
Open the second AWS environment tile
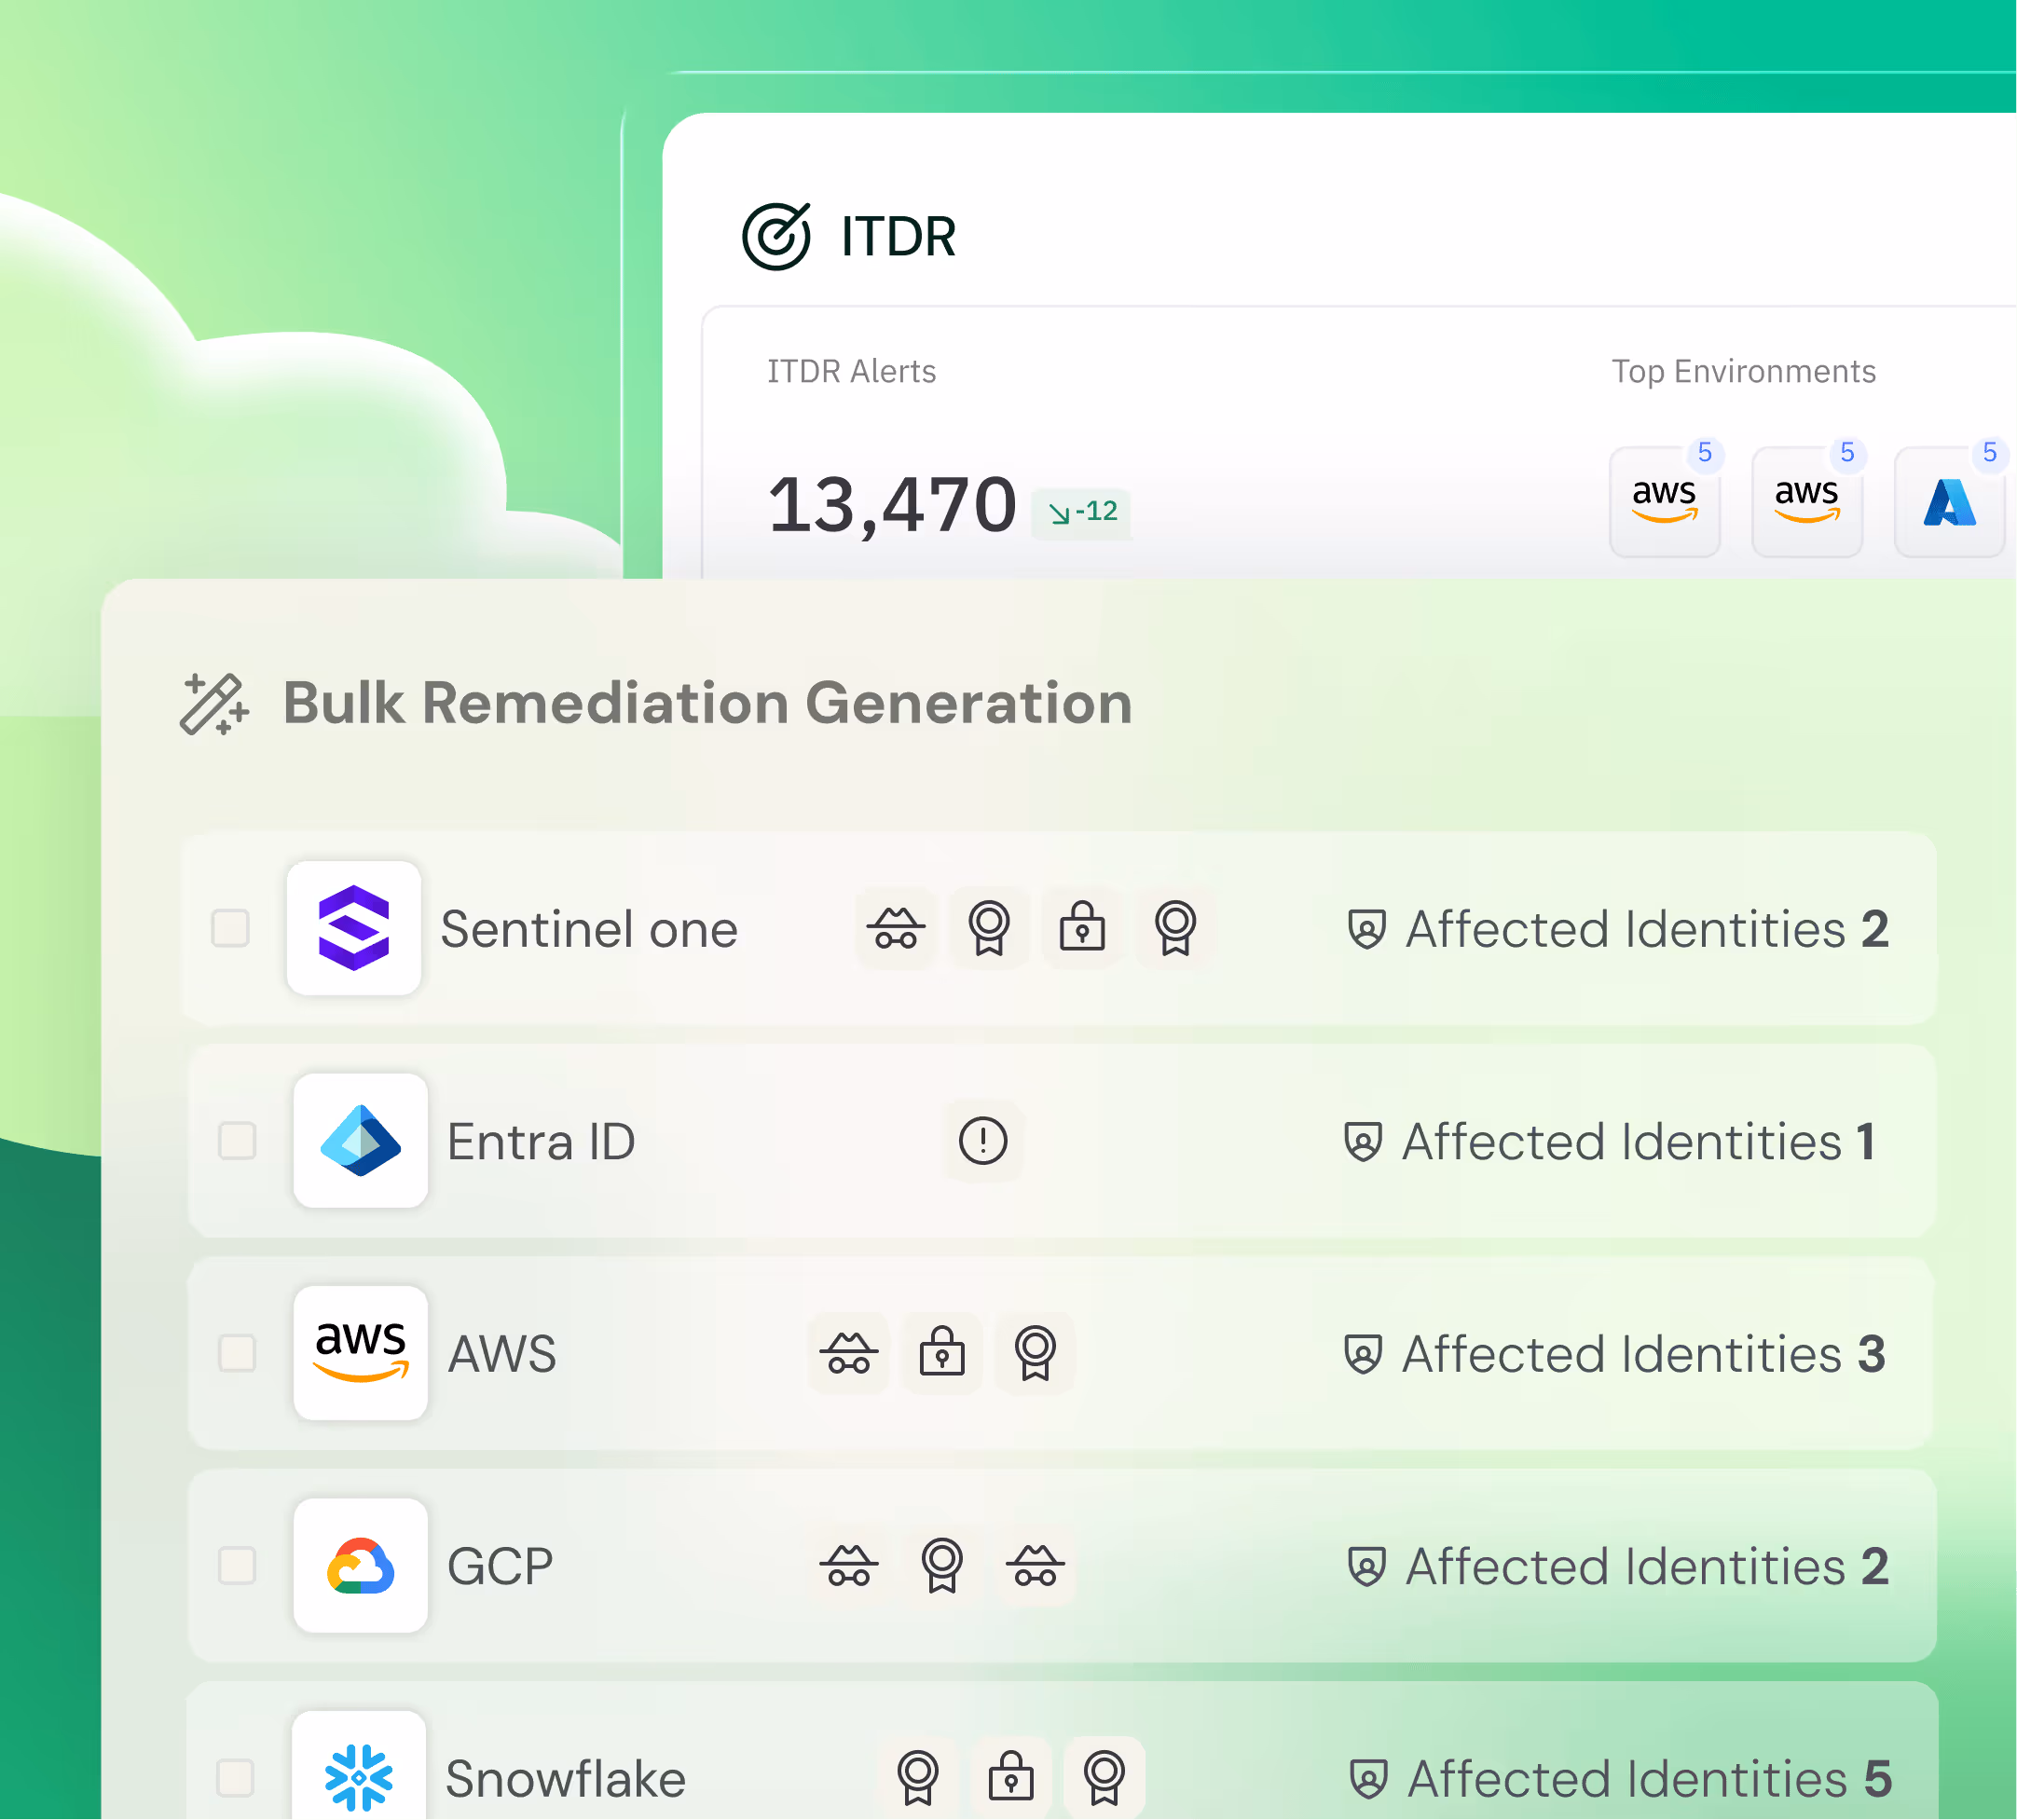[x=1806, y=502]
